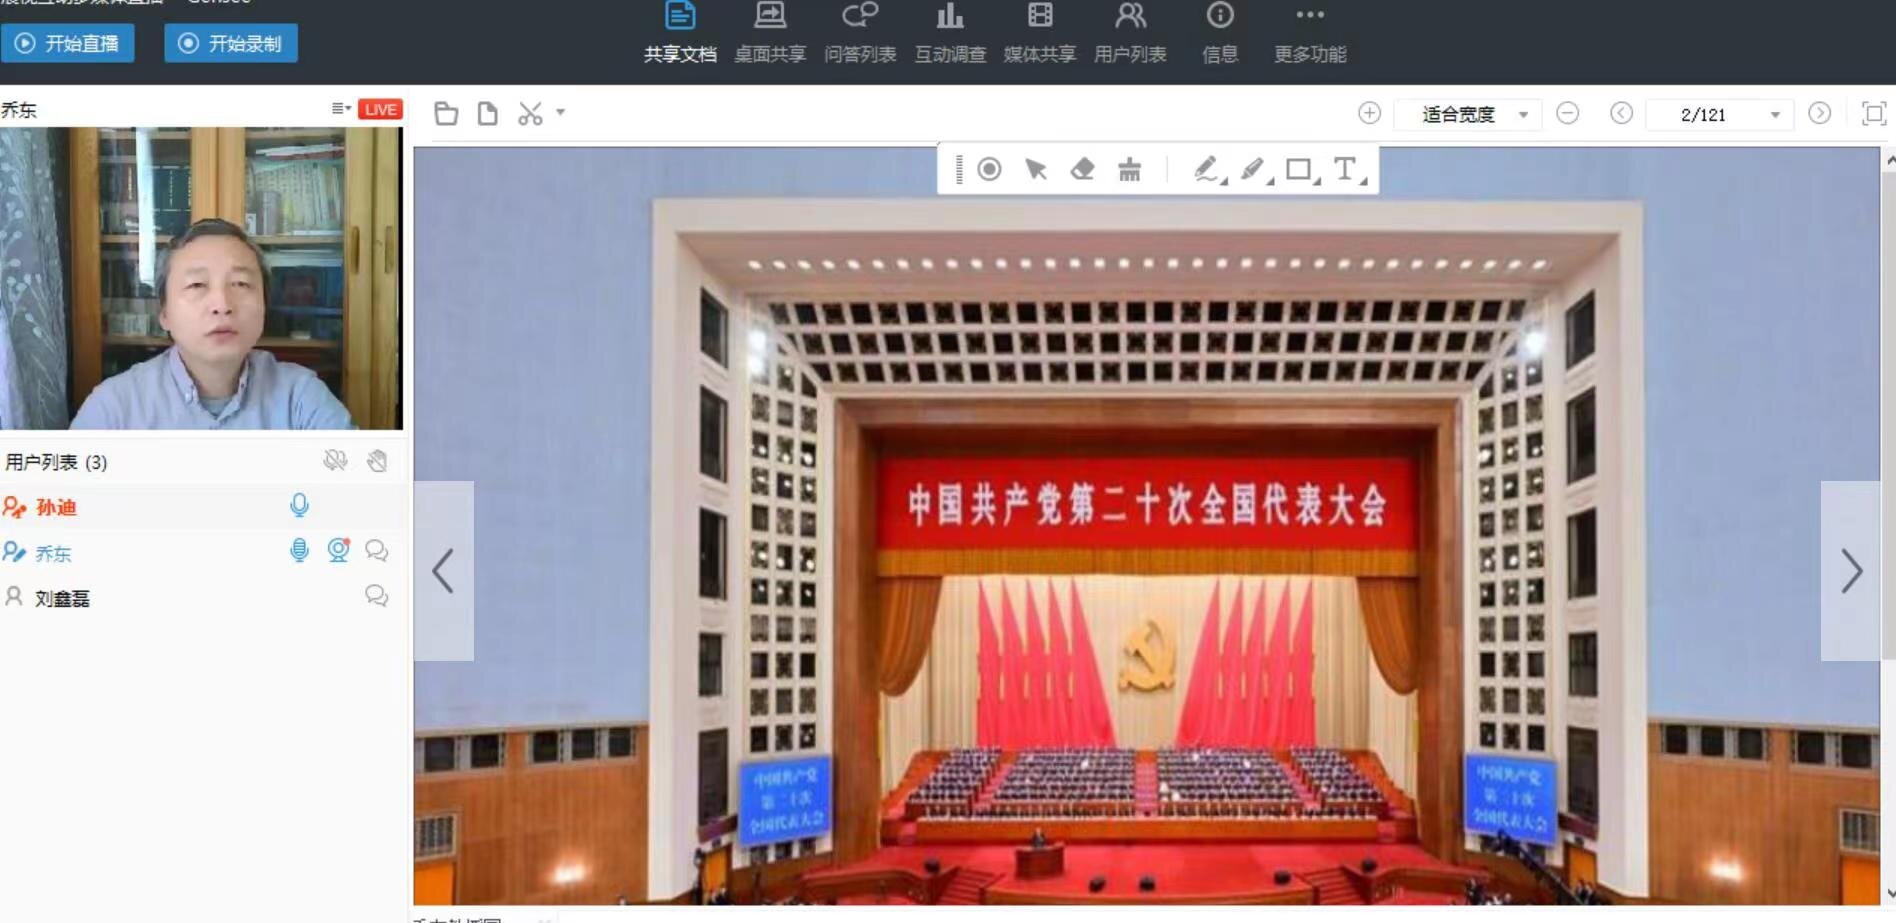Select user 孙迪 in the list
Screen dimensions: 1896x923
point(202,507)
